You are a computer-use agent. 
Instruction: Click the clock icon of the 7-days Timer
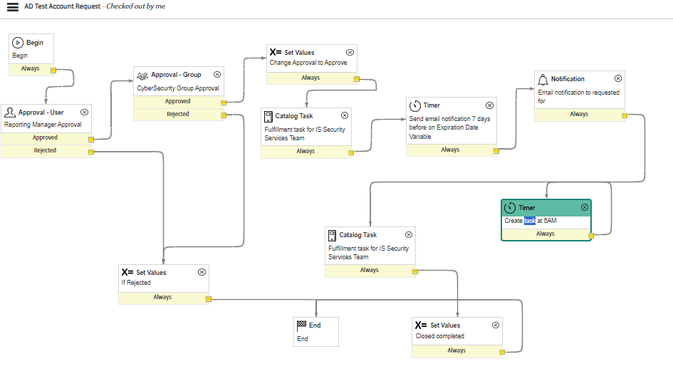[x=415, y=106]
